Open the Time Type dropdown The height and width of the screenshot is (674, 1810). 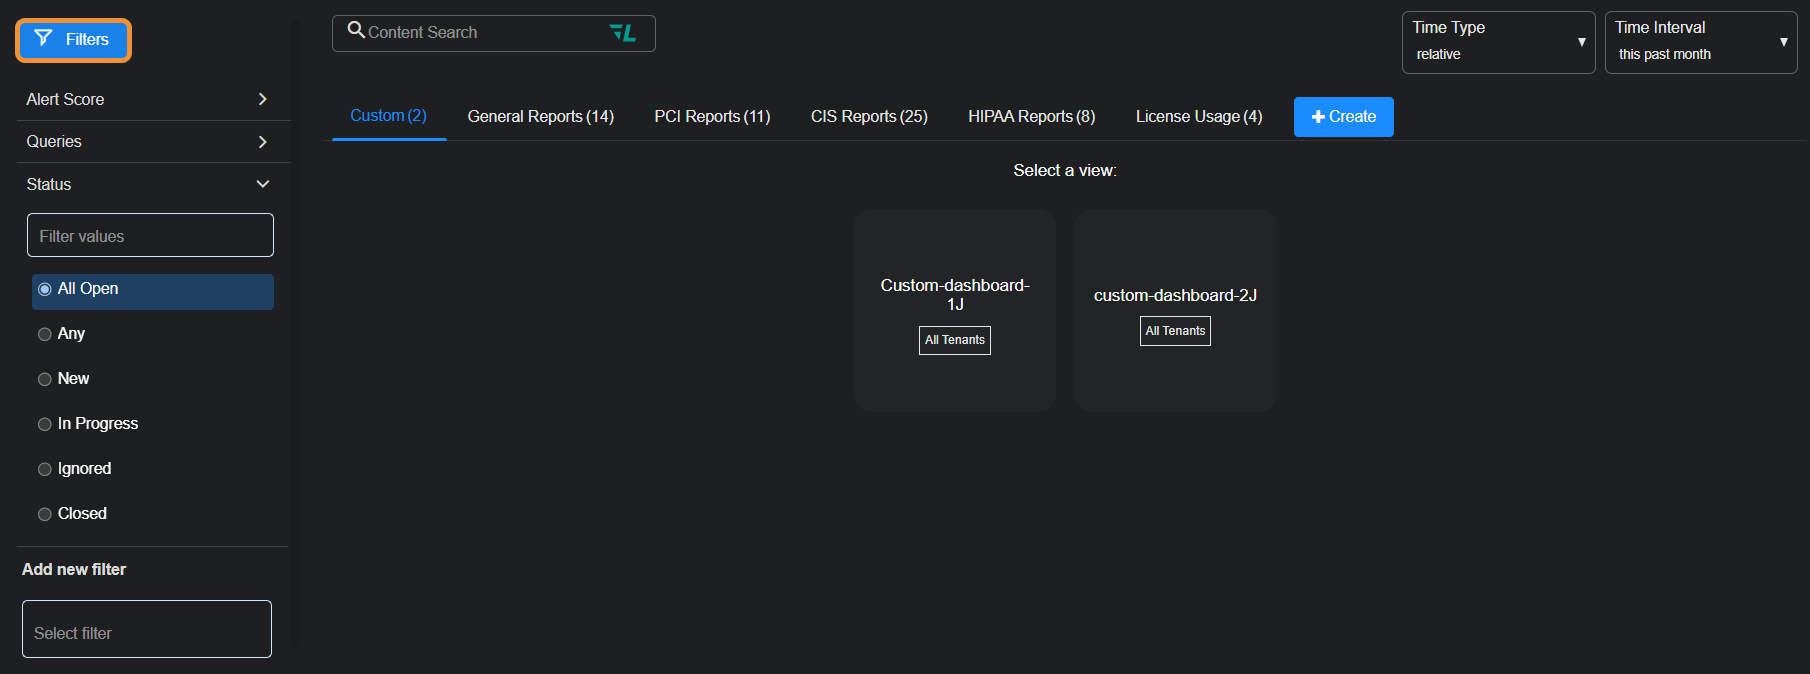click(1497, 42)
